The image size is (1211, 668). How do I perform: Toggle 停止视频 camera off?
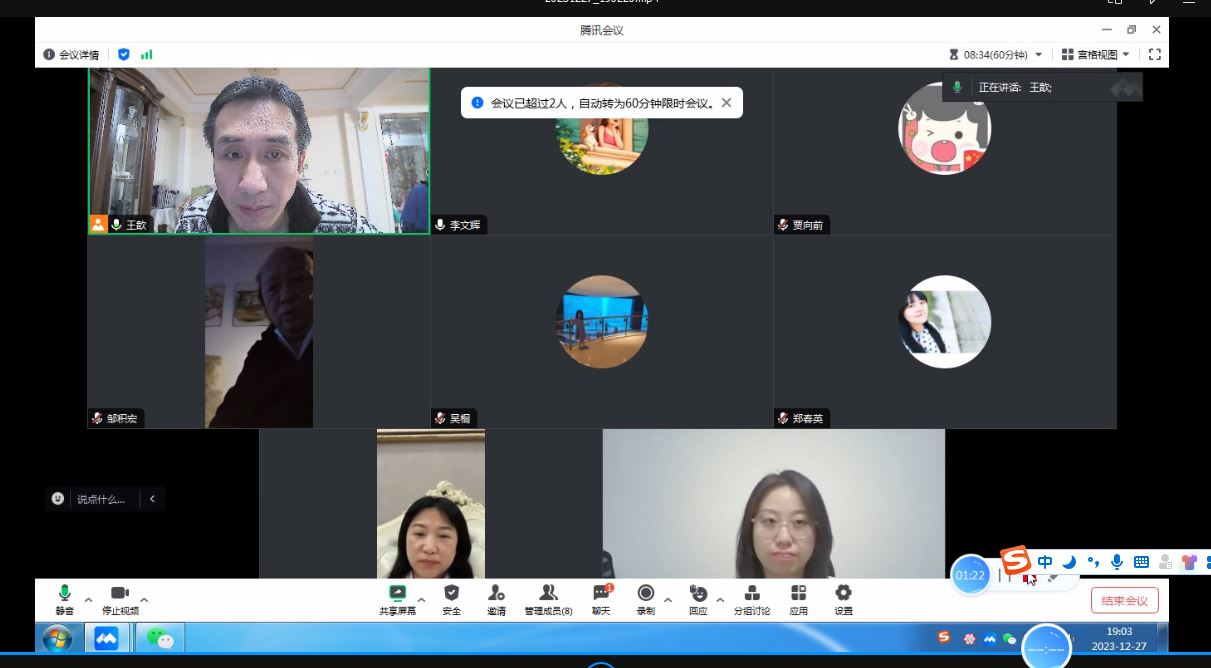(x=120, y=599)
